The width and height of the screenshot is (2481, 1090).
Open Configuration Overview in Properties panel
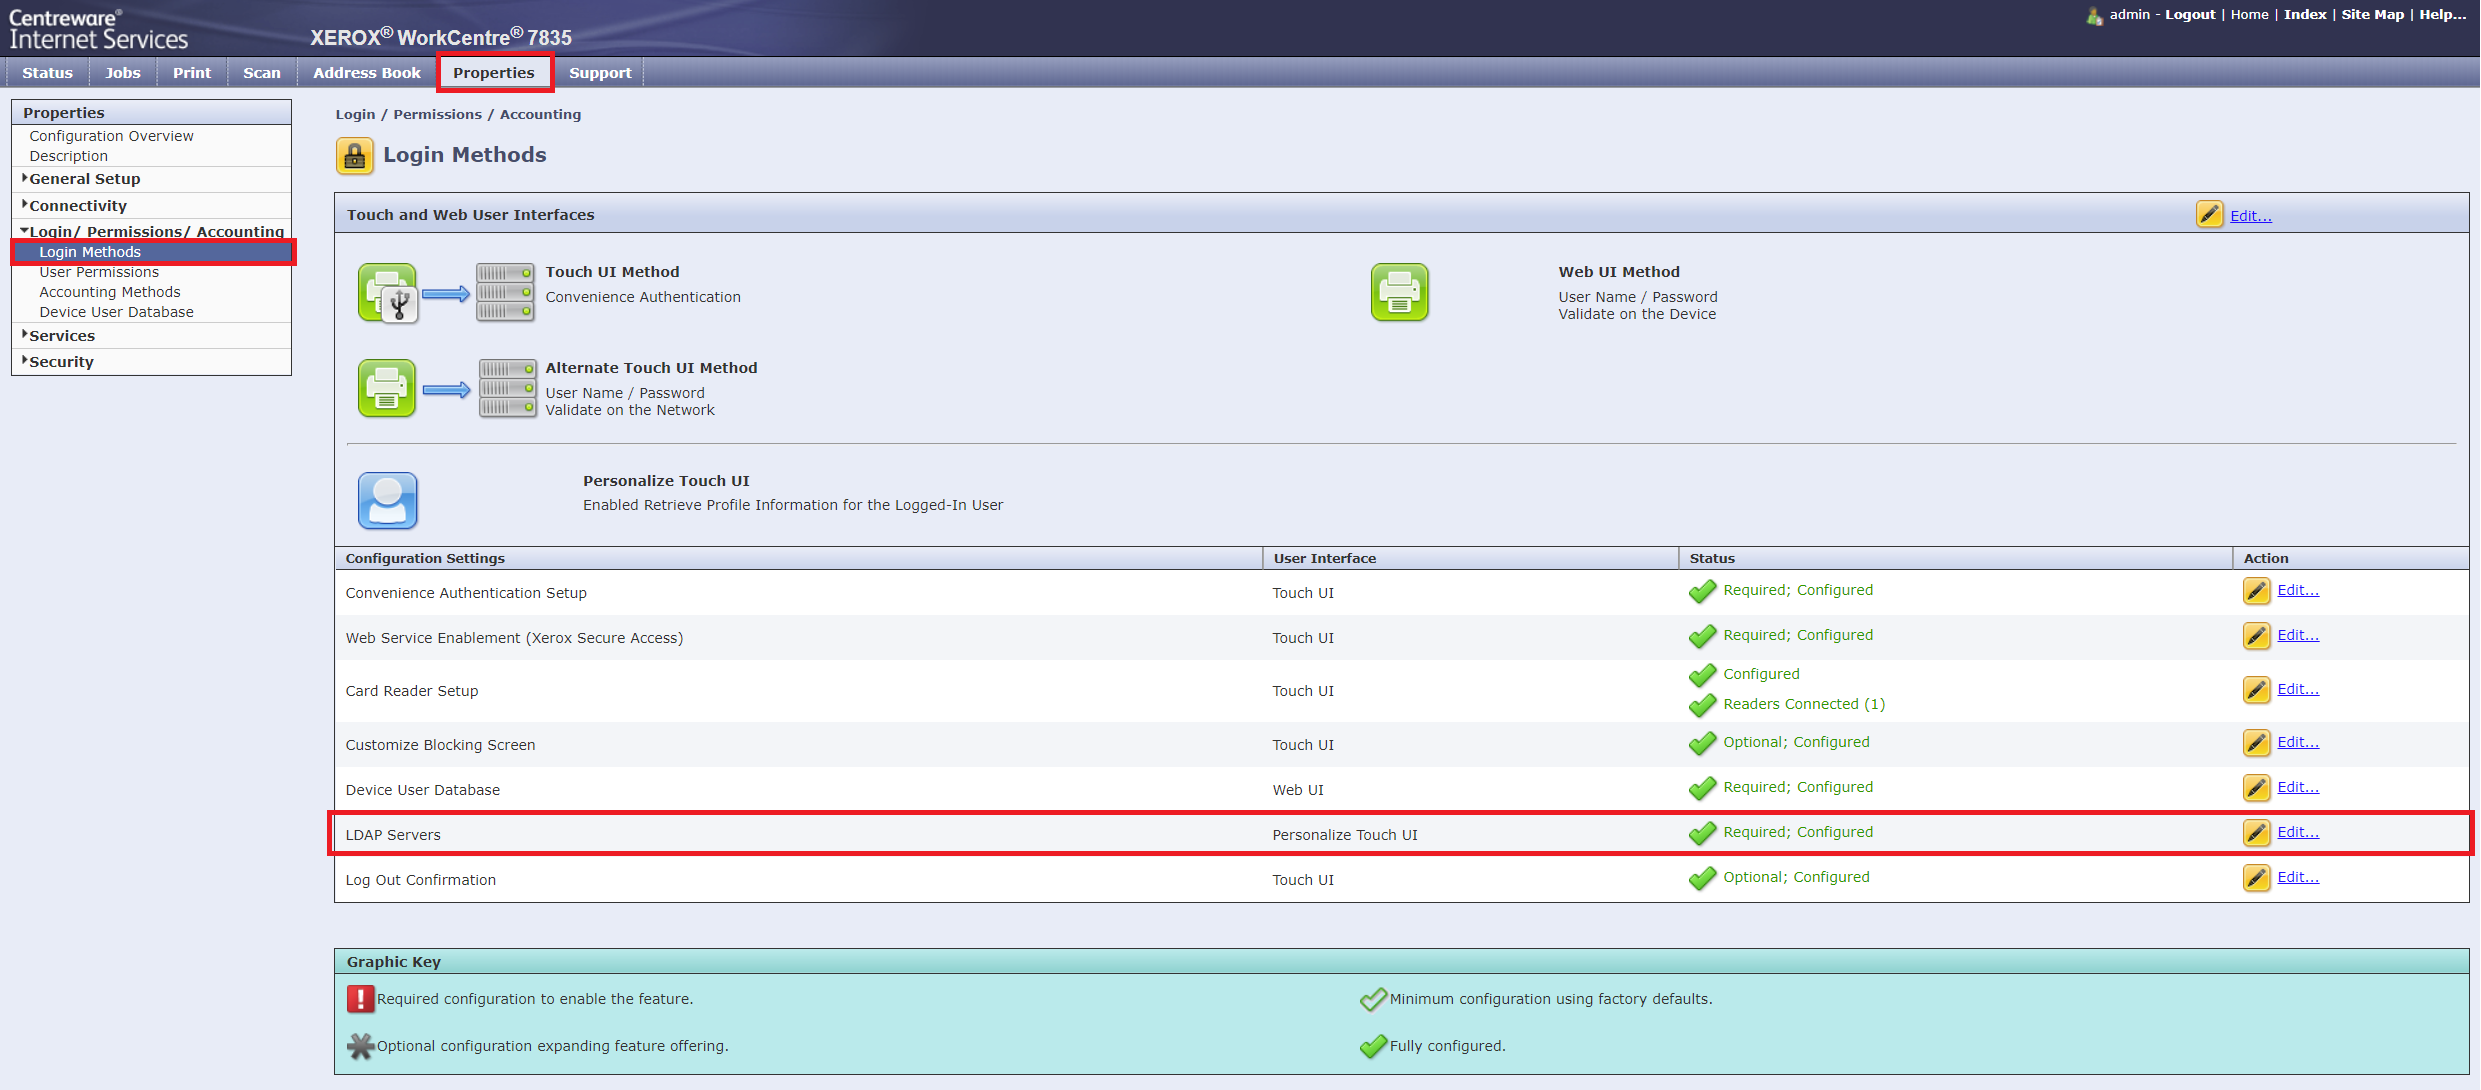(111, 136)
